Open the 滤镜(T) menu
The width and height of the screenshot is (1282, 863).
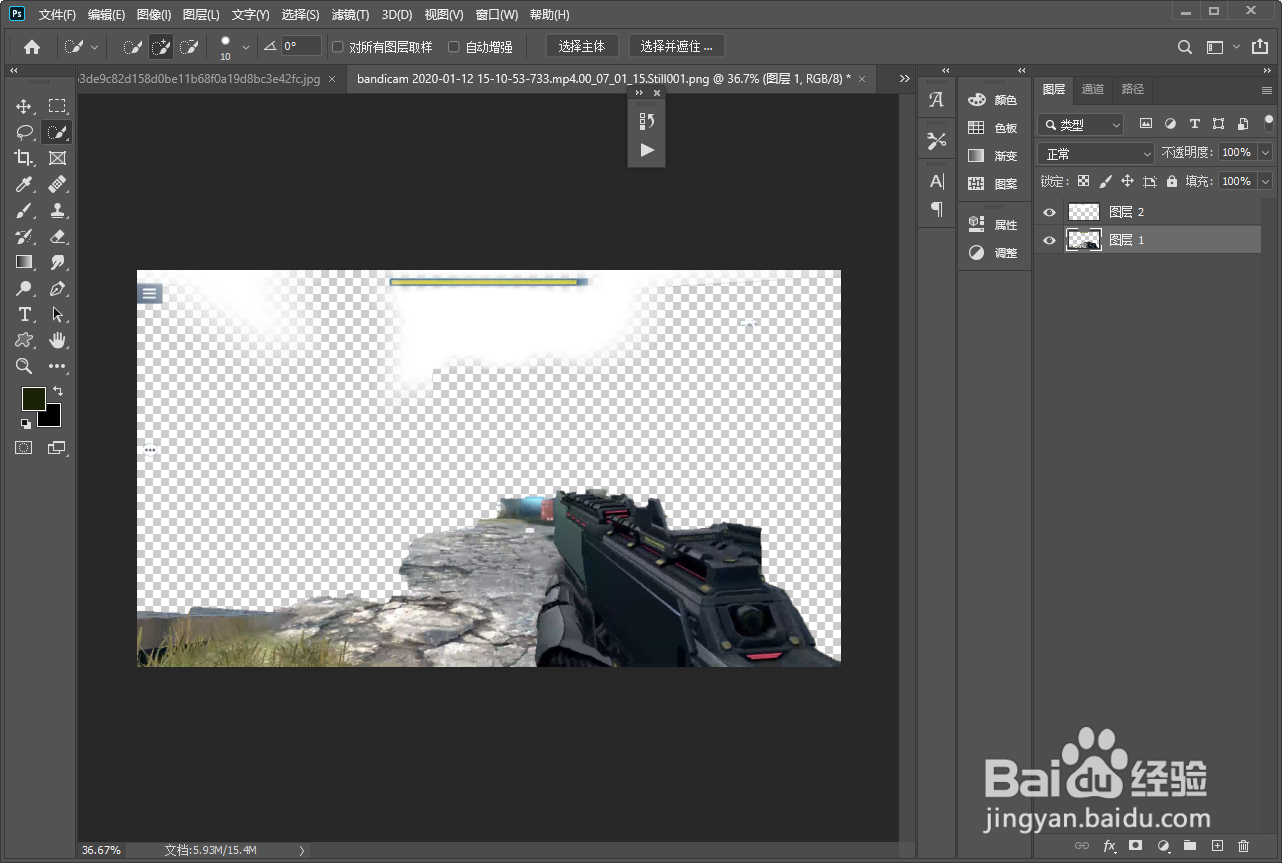point(350,15)
